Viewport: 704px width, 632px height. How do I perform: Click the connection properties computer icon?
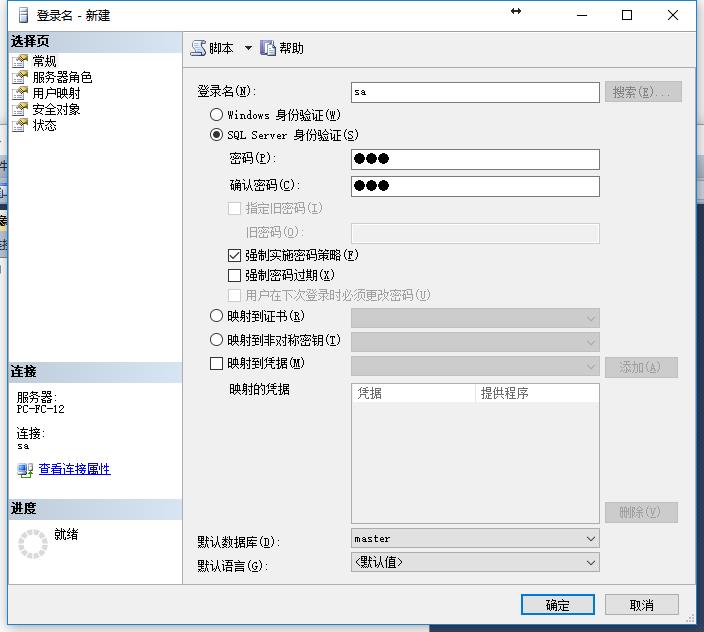click(x=25, y=470)
